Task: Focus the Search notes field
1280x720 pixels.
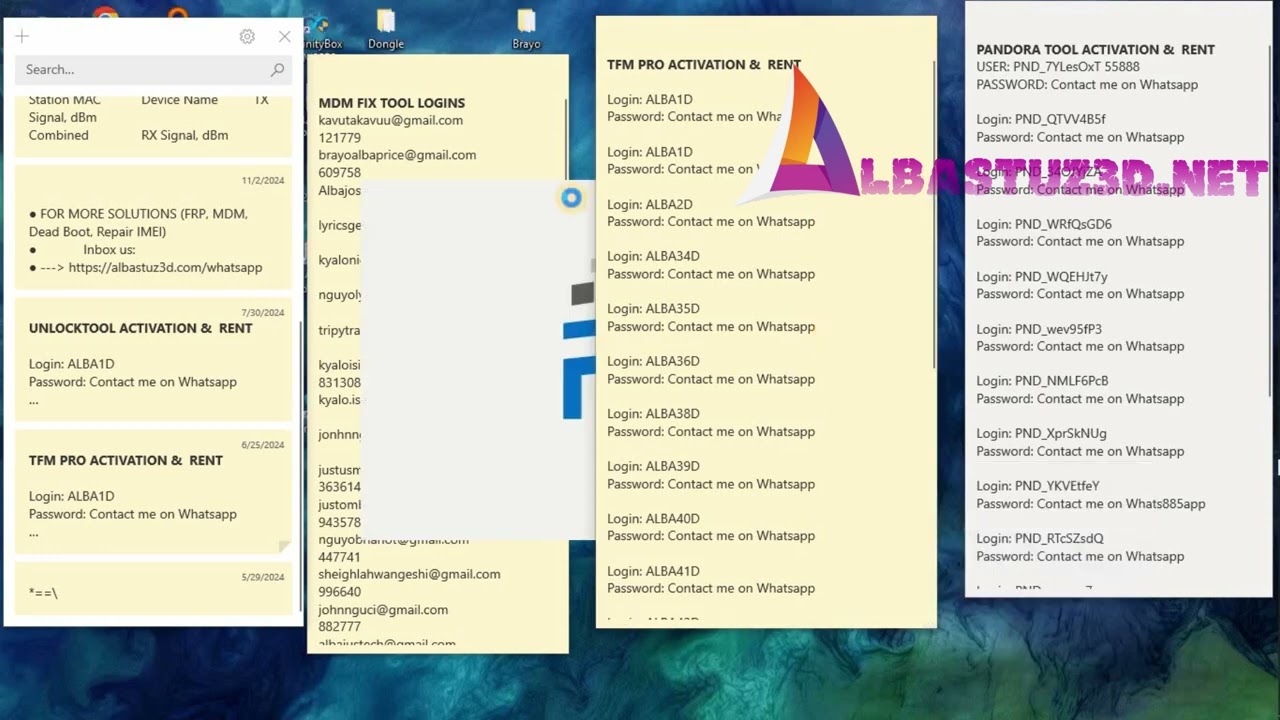Action: (x=153, y=70)
